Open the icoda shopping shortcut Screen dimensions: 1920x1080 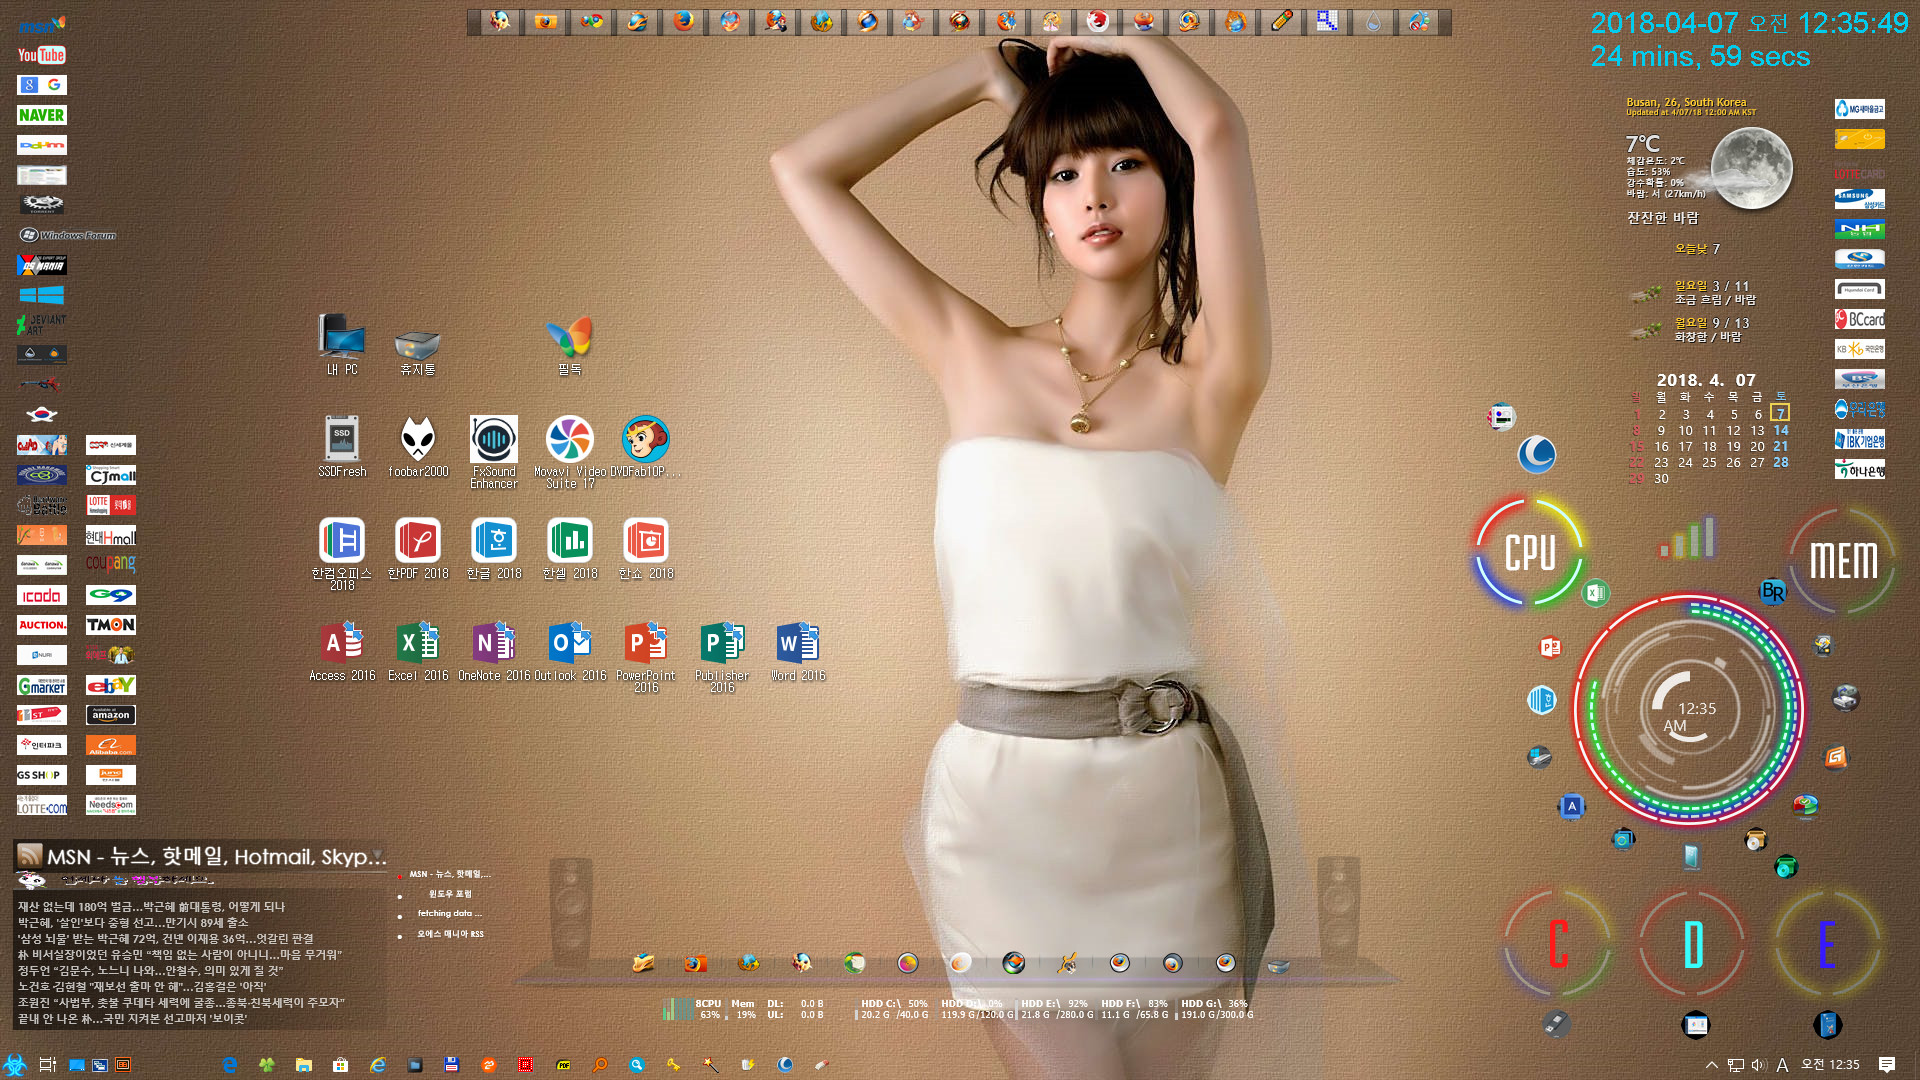42,595
